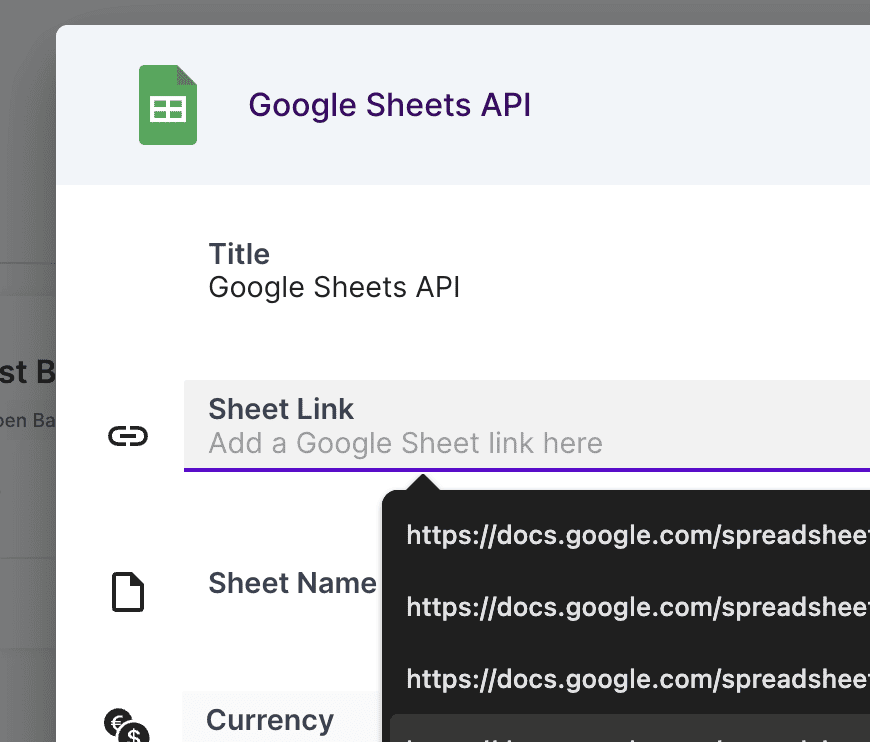Click the dimmed background to dismiss dialog
Viewport: 870px width, 742px height.
coord(27,150)
